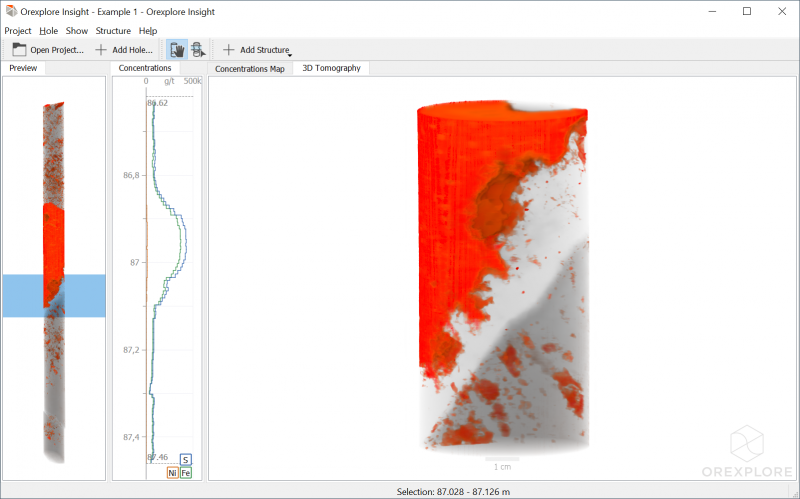This screenshot has width=800, height=499.
Task: Click the 86.62 depth label
Action: 158,103
